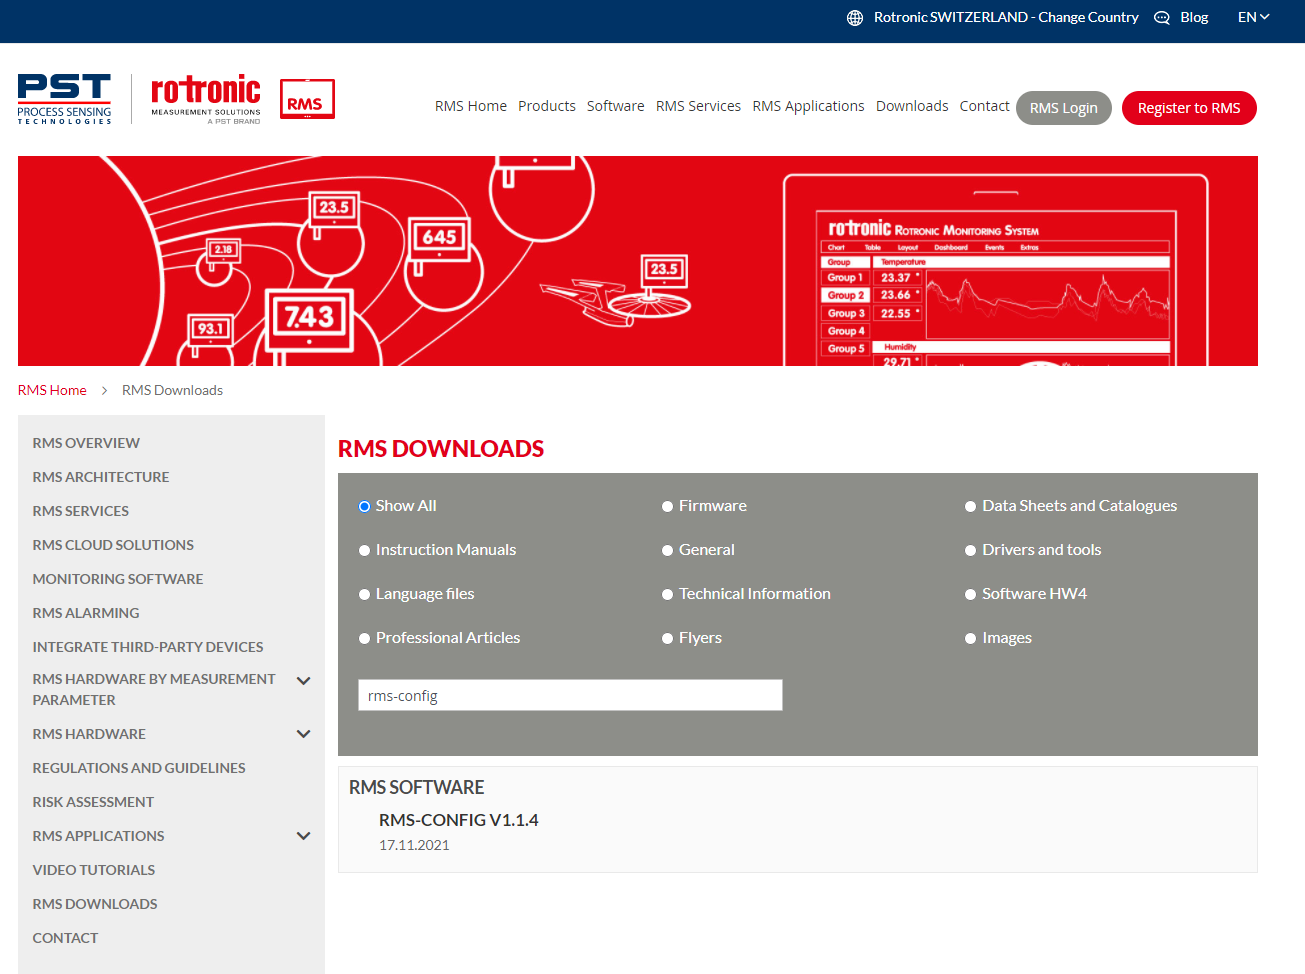Open Contact entry in the sidebar
Screen dimensions: 1305x974
pos(65,938)
